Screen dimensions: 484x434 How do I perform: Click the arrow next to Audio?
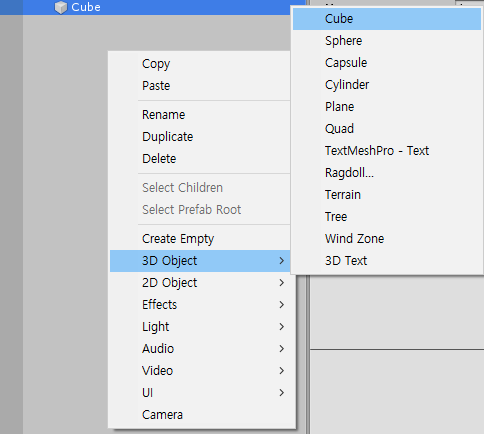pyautogui.click(x=282, y=349)
